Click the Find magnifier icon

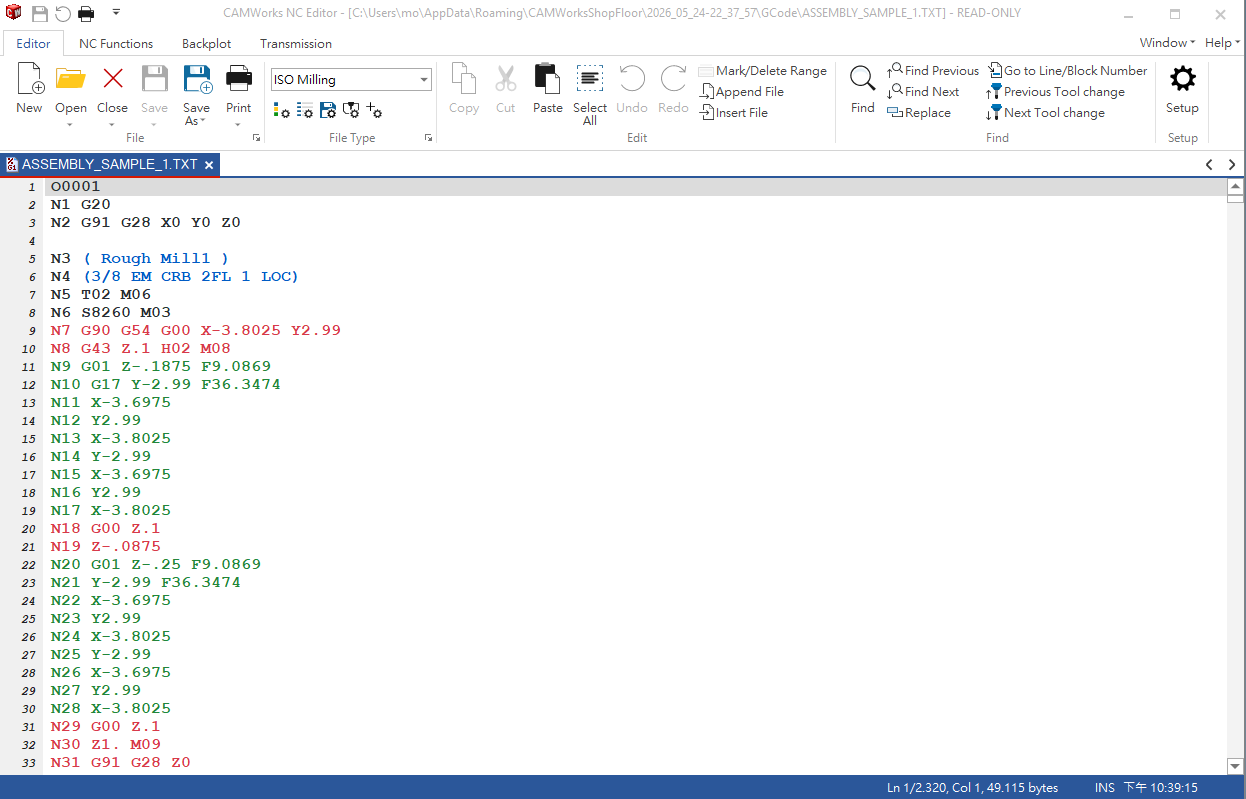click(x=862, y=79)
